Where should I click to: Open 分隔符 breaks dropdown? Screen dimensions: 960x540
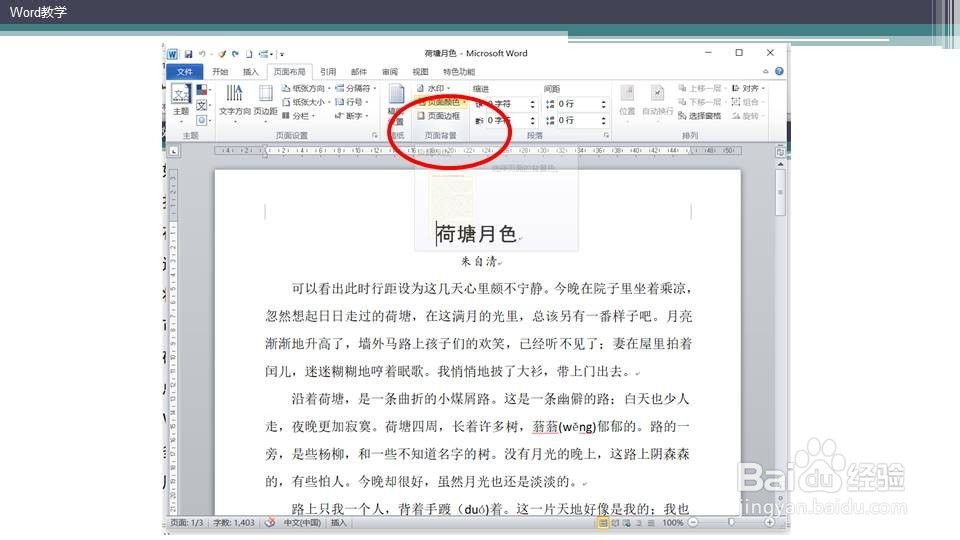coord(355,89)
